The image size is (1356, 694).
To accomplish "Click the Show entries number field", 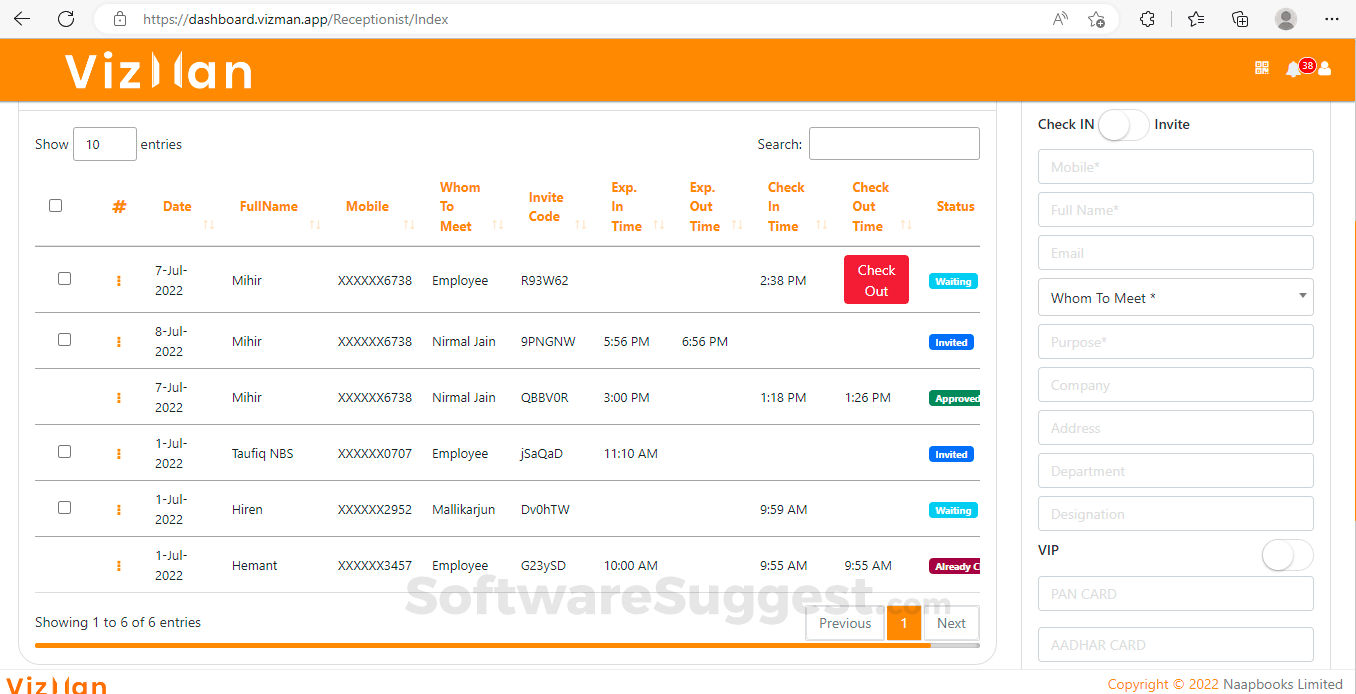I will 105,144.
